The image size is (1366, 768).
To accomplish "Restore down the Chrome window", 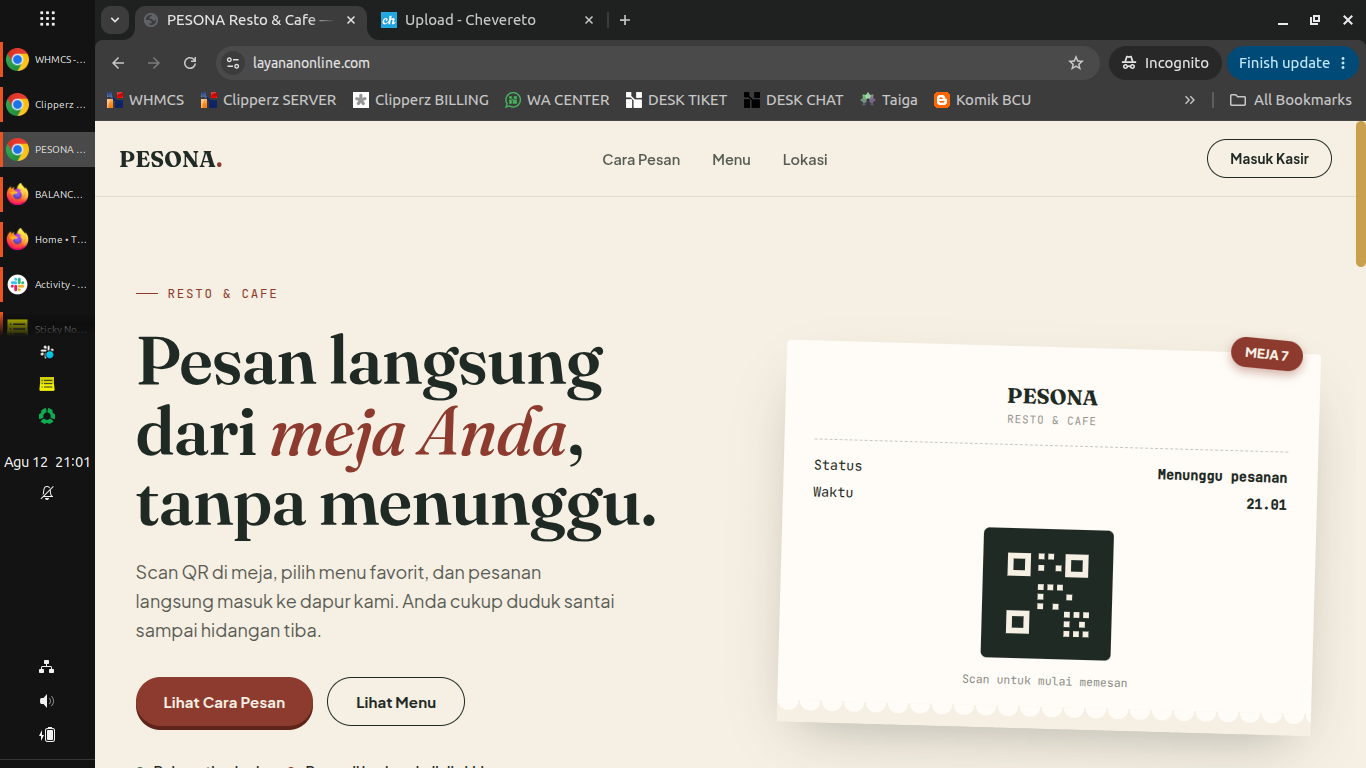I will [x=1315, y=20].
